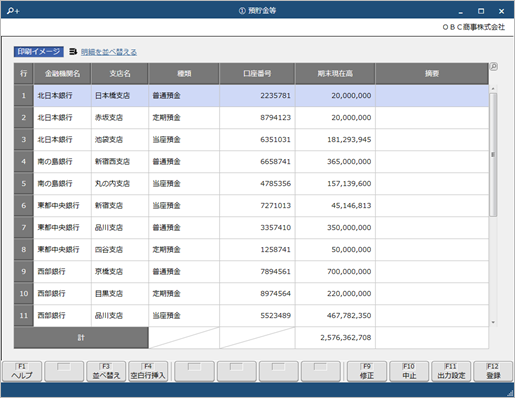Screen dimensions: 515x398
Task: Click the F1 ヘルプ button
Action: tap(22, 371)
